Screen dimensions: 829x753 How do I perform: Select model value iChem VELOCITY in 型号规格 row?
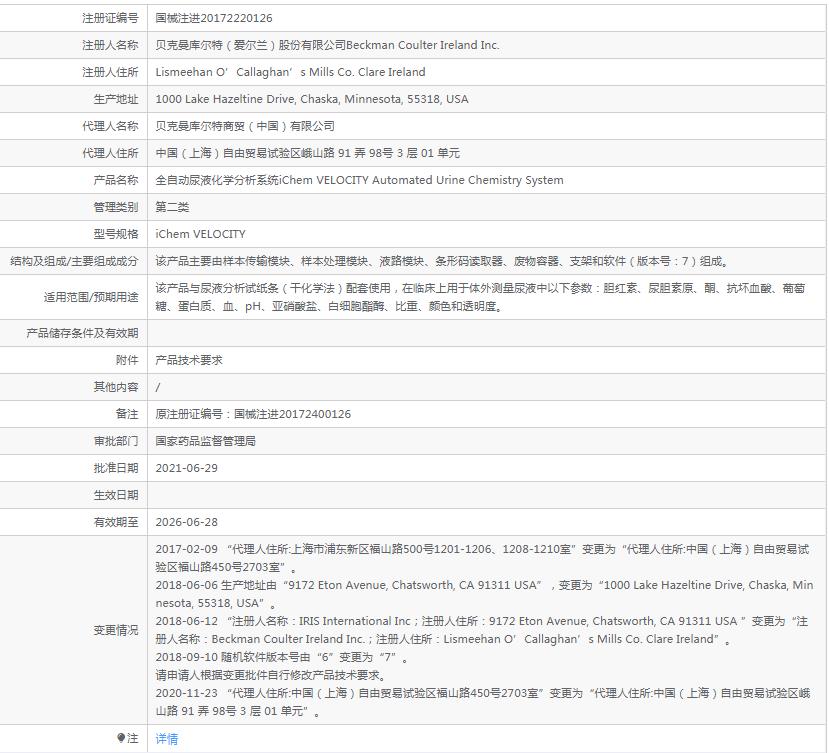pyautogui.click(x=200, y=234)
